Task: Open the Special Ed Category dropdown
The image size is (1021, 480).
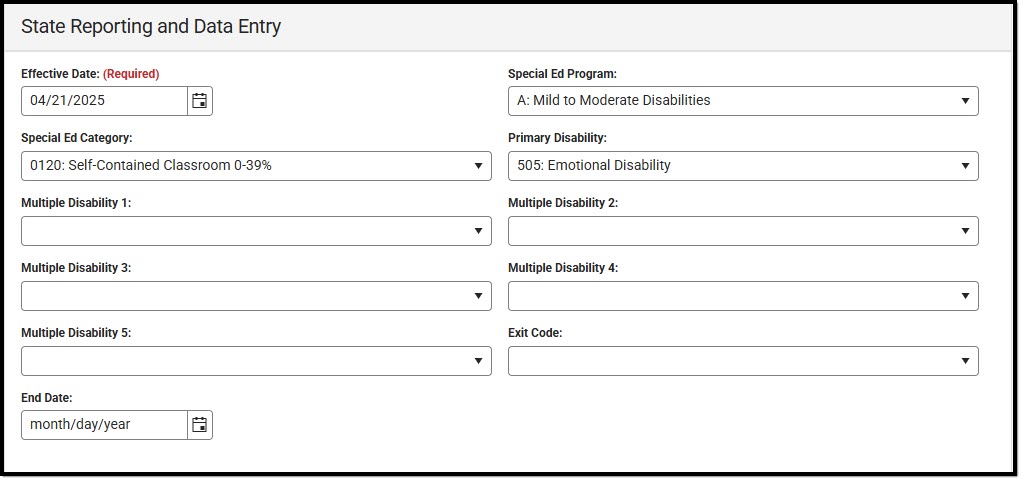Action: click(255, 166)
